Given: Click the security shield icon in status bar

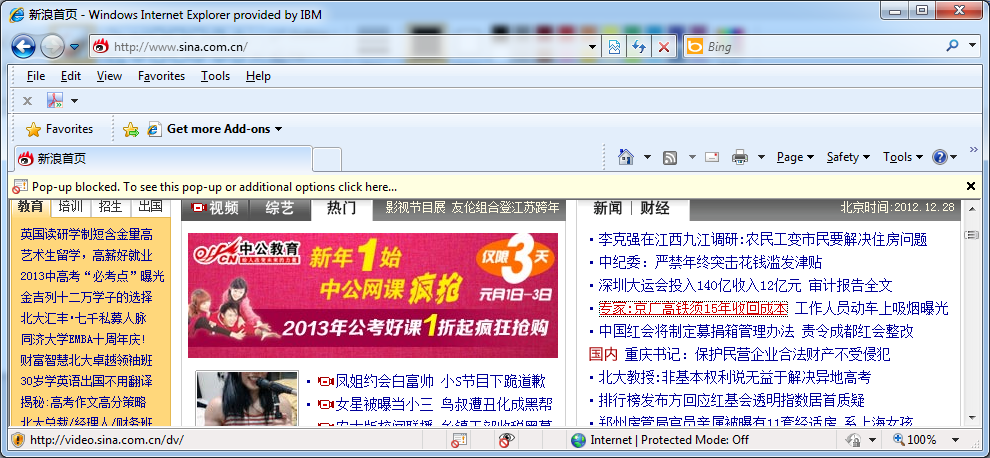Looking at the screenshot, I should pyautogui.click(x=18, y=440).
